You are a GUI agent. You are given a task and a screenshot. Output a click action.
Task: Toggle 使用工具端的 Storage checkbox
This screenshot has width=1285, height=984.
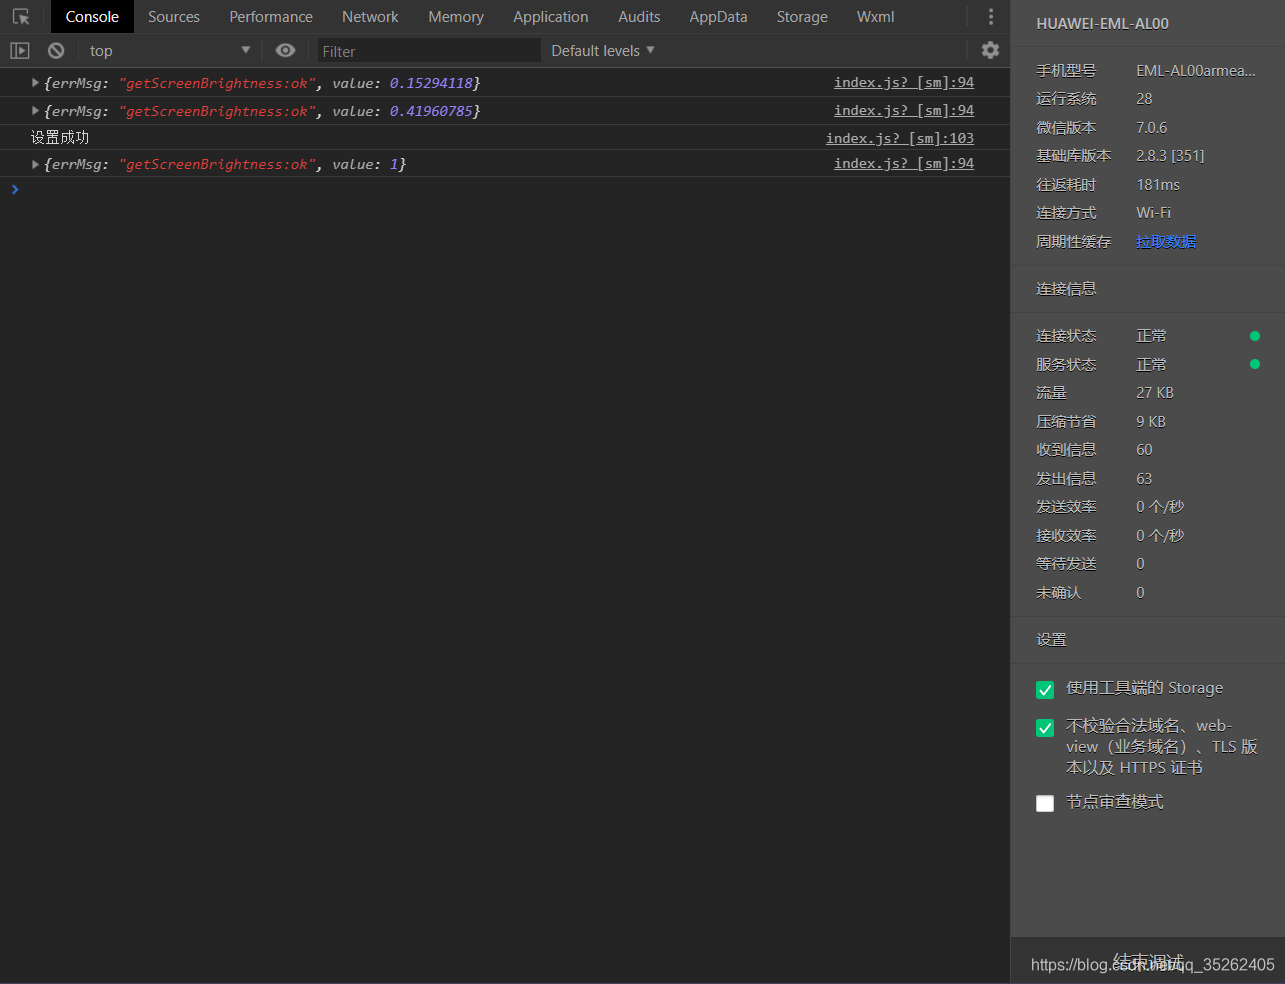1045,690
